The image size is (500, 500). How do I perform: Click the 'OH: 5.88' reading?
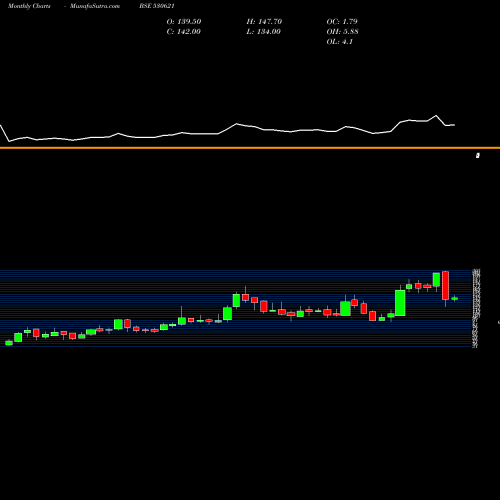pos(343,32)
